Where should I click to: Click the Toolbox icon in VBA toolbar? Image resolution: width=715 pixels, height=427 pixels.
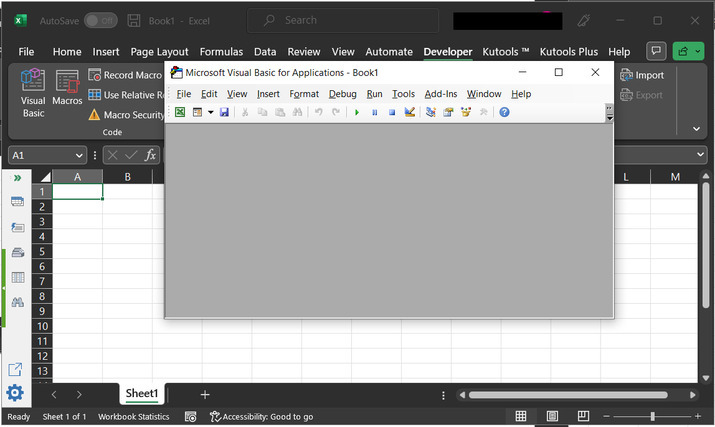(x=483, y=112)
